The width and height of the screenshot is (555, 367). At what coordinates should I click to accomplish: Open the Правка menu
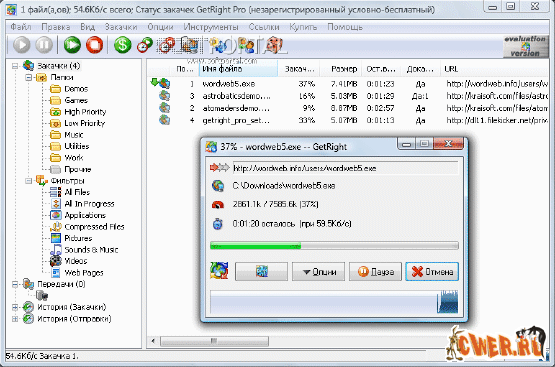(56, 27)
